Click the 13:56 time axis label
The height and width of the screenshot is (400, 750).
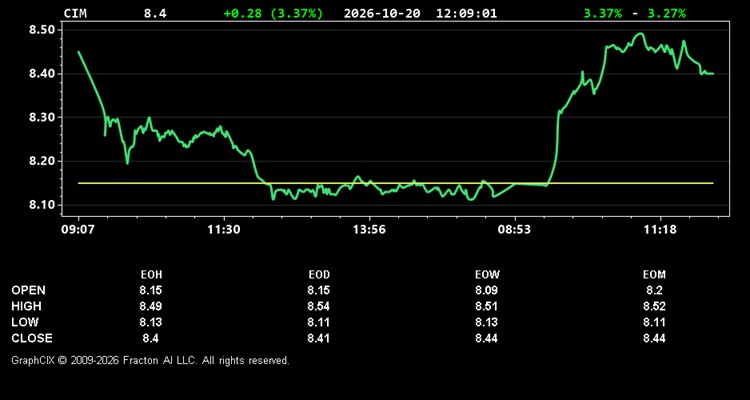click(x=369, y=230)
